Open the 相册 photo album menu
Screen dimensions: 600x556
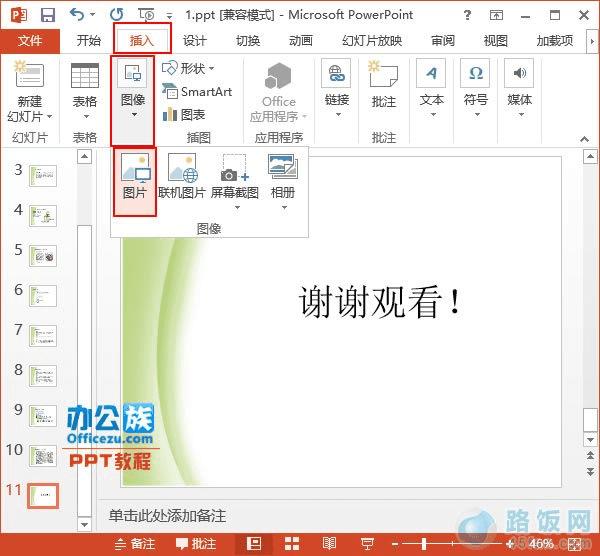[283, 181]
